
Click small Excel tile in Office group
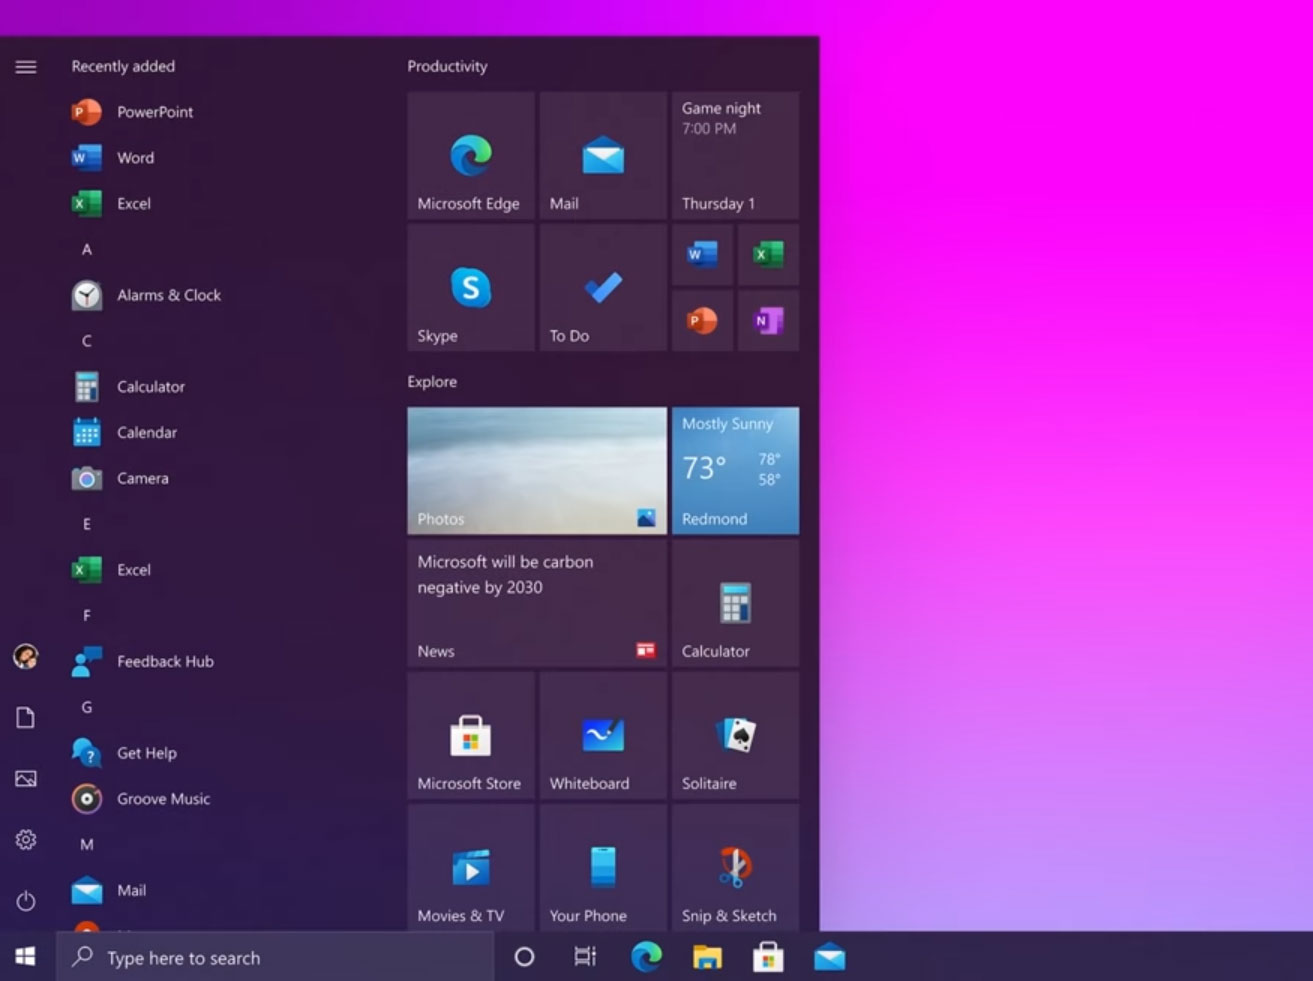click(x=768, y=255)
